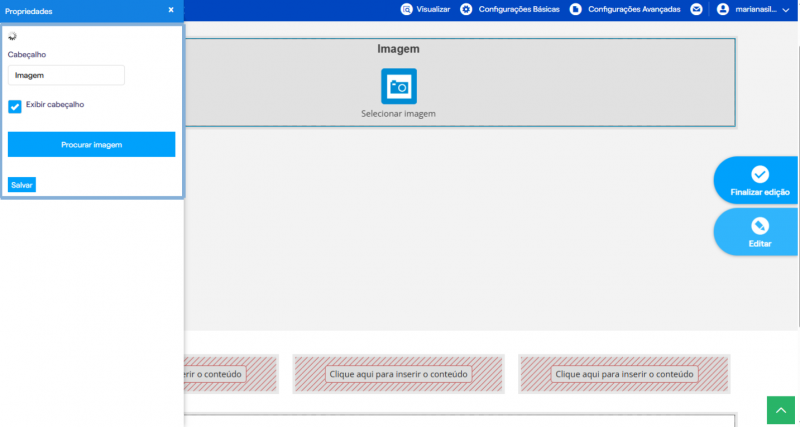The height and width of the screenshot is (427, 800).
Task: Click the Salvar button
Action: tap(22, 185)
